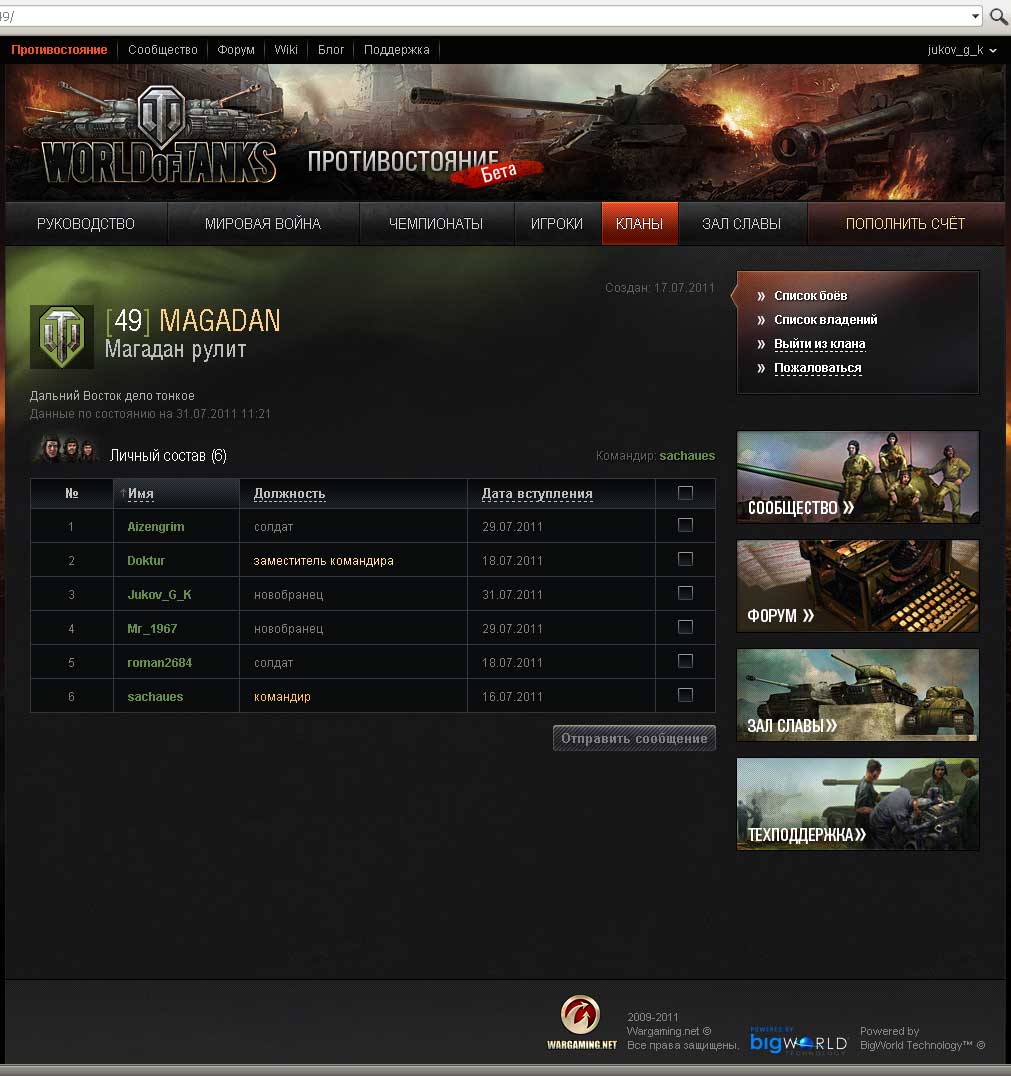Click the Wargaming.net footer logo
This screenshot has width=1011, height=1076.
(581, 1022)
